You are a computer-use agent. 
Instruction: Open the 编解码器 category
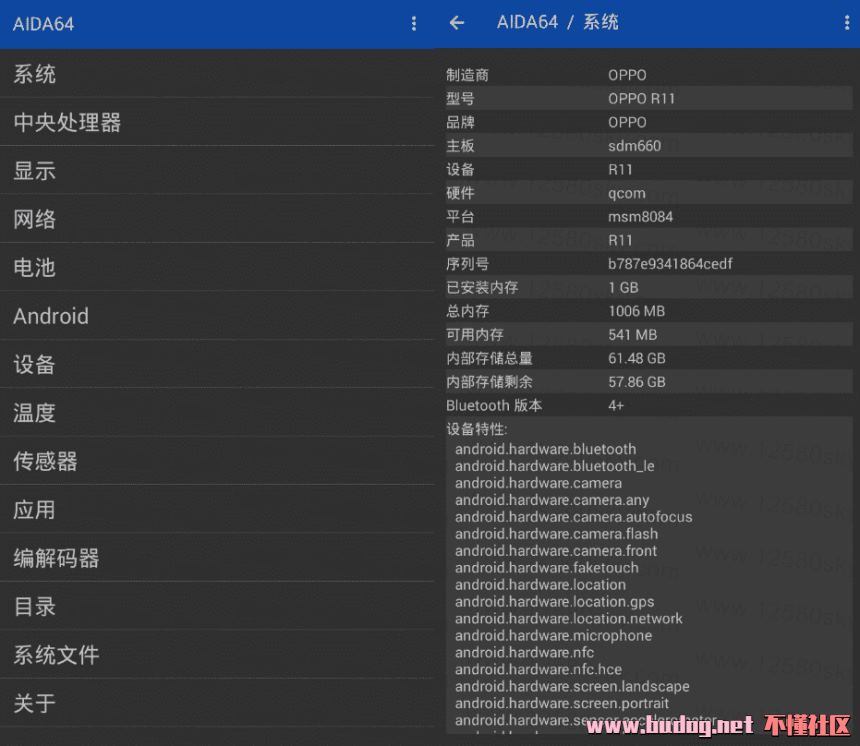(217, 558)
